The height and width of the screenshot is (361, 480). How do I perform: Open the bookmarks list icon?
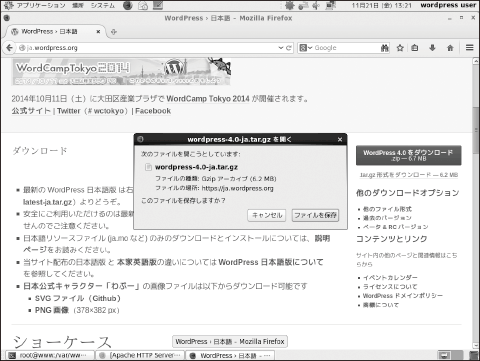[415, 48]
